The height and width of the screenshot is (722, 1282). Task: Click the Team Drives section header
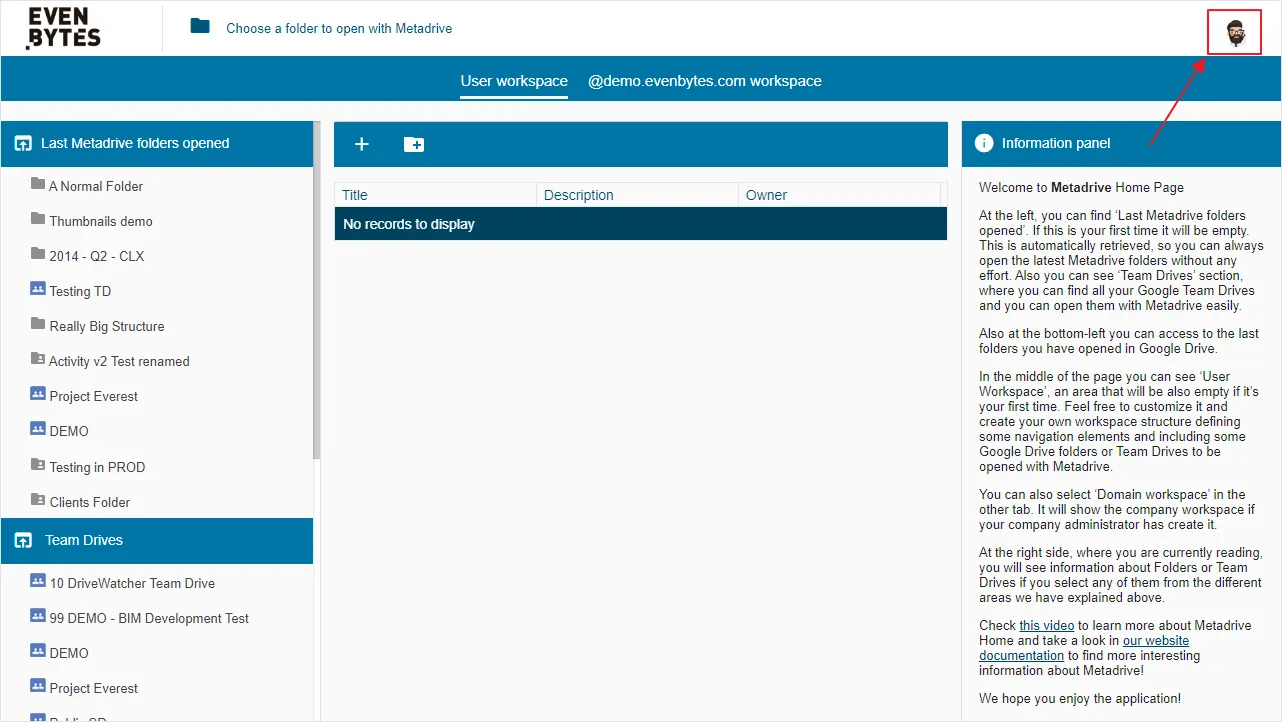click(157, 540)
